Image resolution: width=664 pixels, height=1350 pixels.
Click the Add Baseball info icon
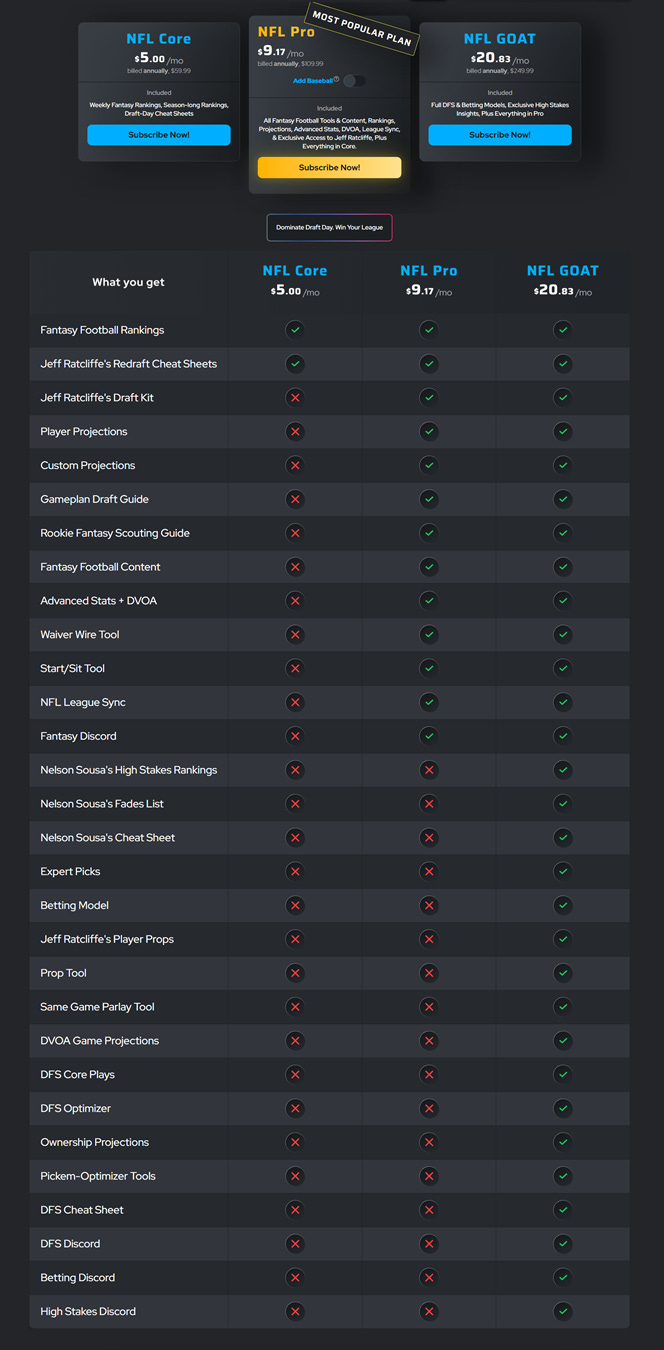336,79
